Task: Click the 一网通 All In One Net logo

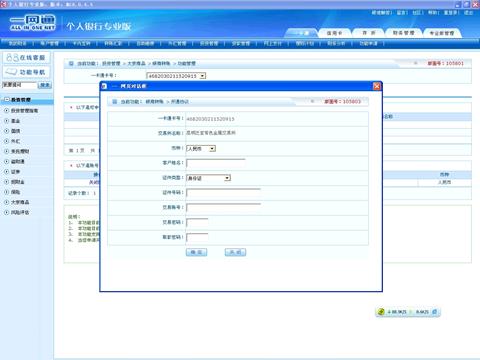Action: pos(33,23)
